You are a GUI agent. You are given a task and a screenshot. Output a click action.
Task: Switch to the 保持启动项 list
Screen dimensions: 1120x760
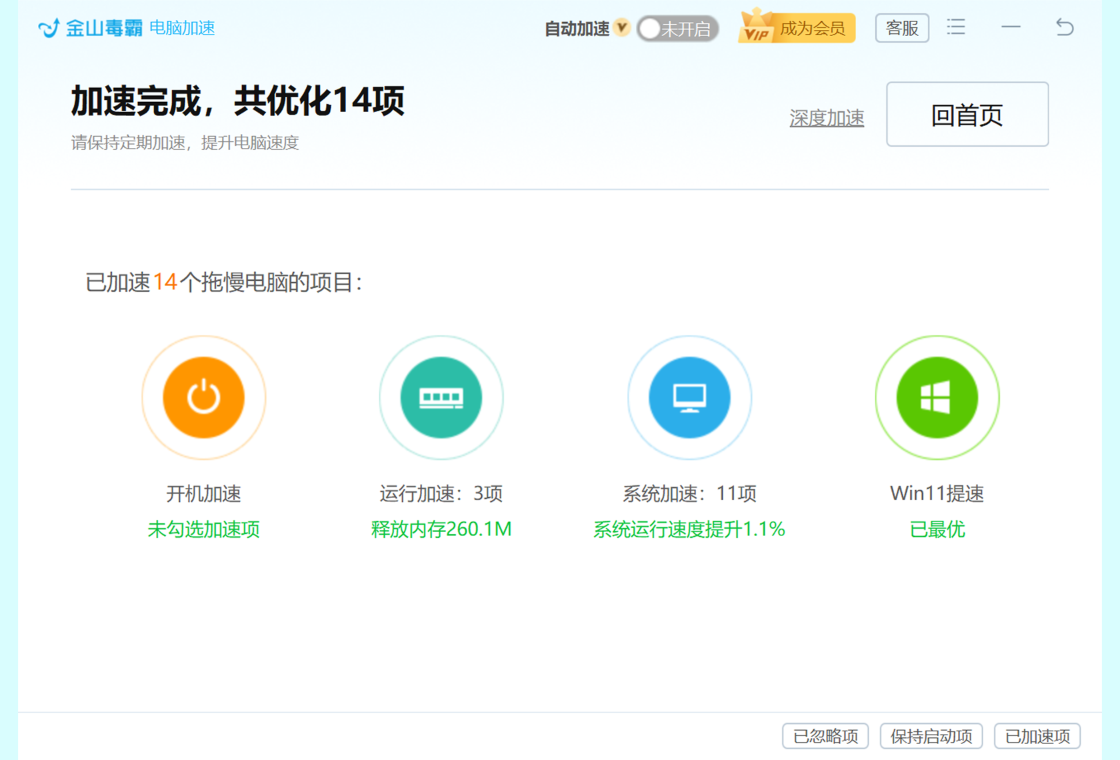coord(931,737)
